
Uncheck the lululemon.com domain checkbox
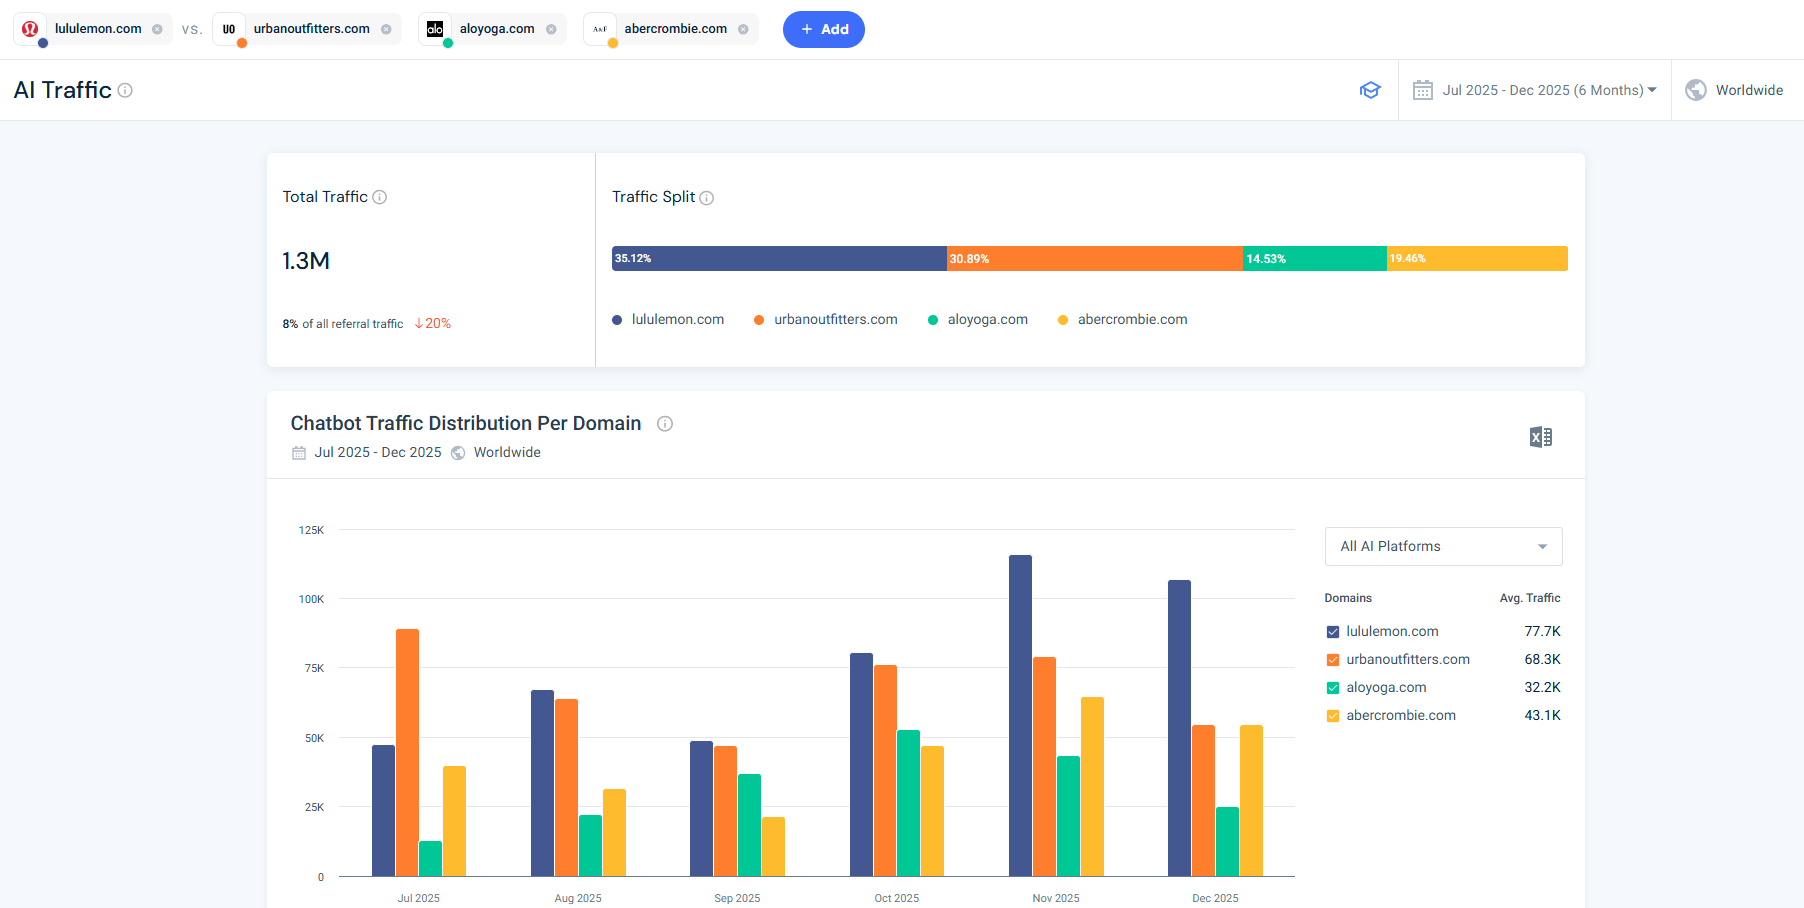pyautogui.click(x=1333, y=632)
